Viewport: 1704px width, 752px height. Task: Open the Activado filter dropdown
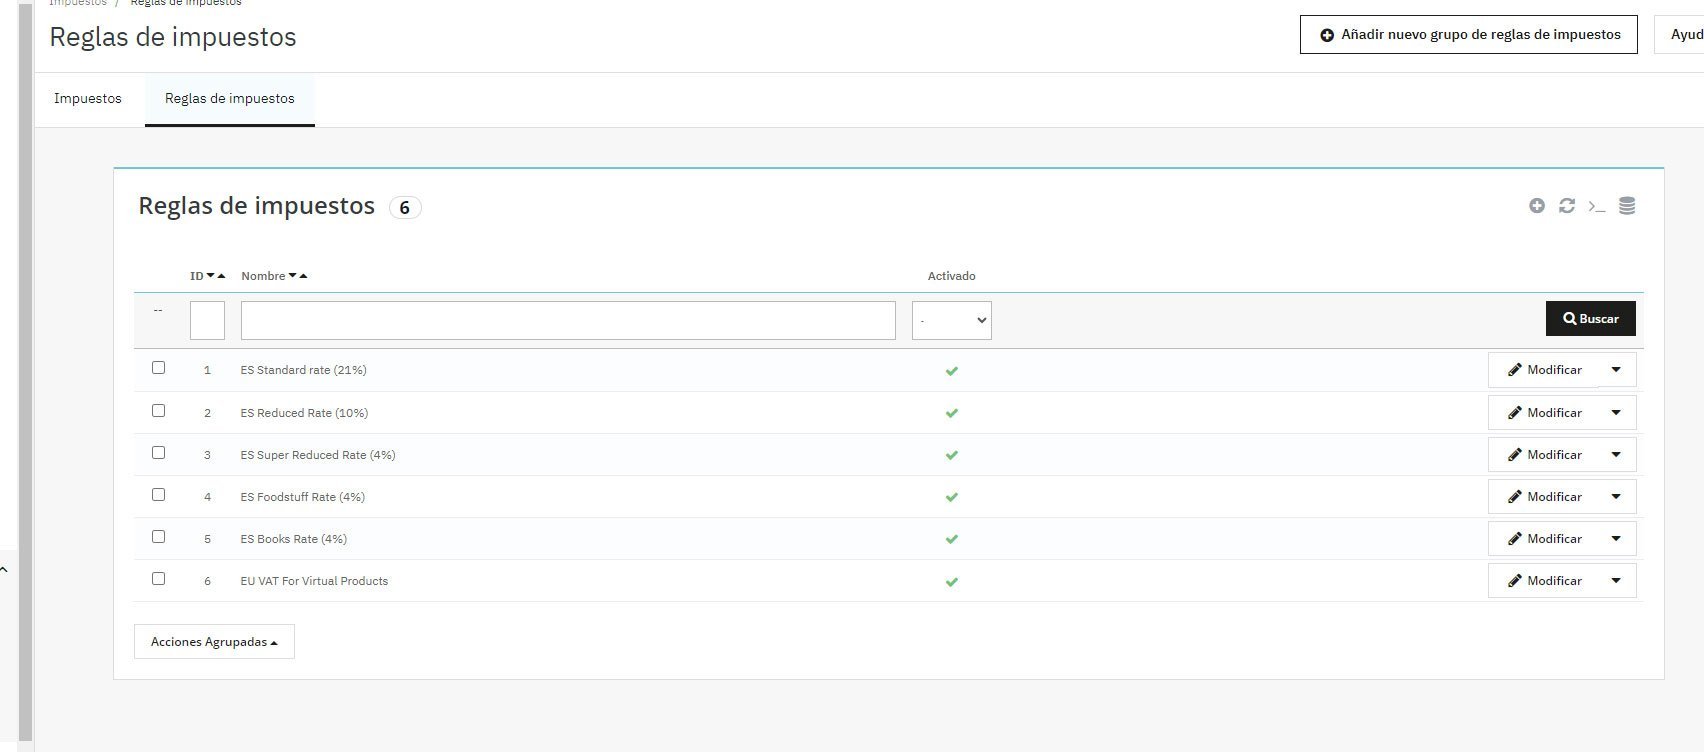coord(951,320)
